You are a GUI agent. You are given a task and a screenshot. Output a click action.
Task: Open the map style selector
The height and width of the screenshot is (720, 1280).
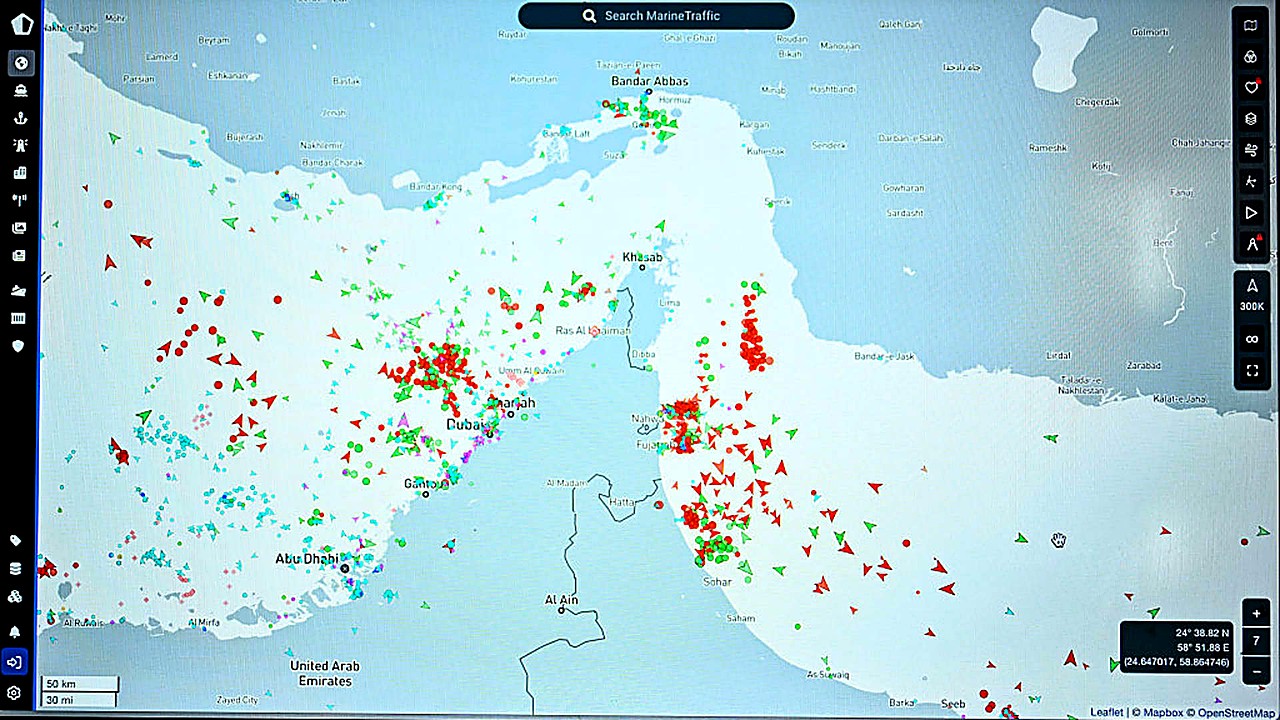pyautogui.click(x=1251, y=26)
